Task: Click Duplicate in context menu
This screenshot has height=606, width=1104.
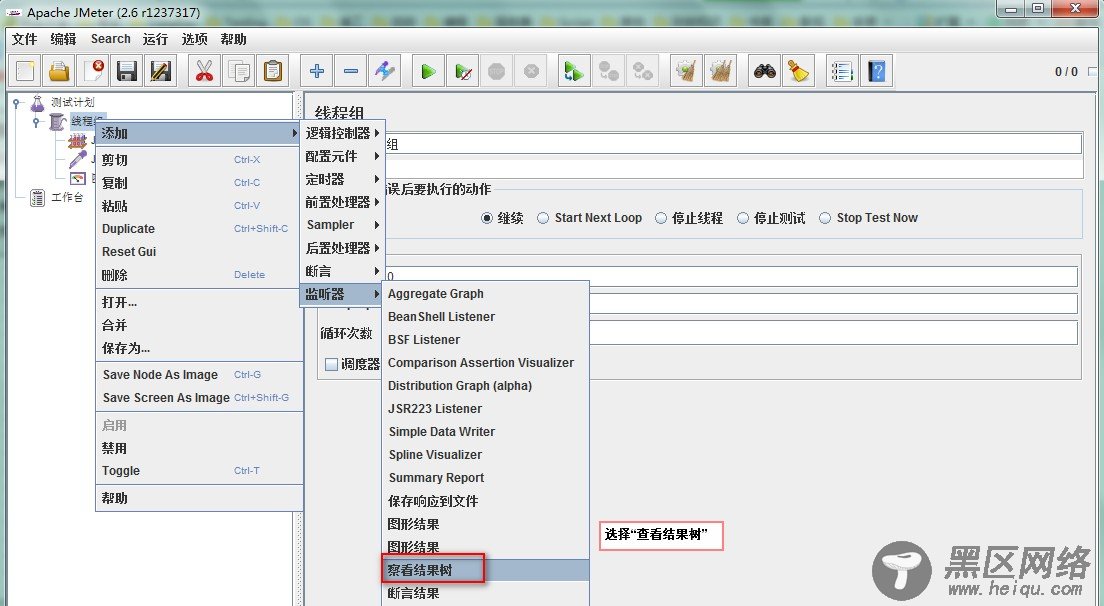Action: tap(199, 229)
